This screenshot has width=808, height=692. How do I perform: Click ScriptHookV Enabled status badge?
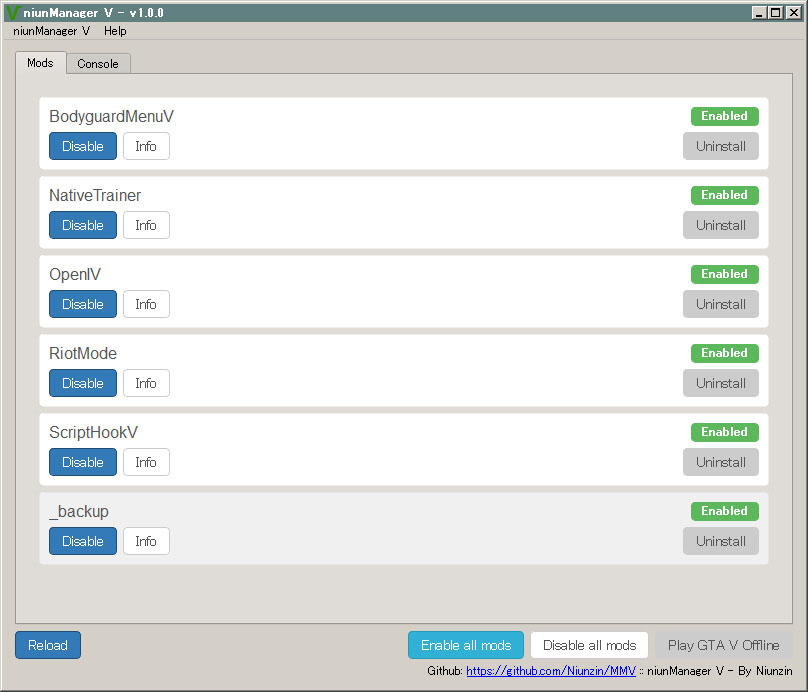pos(725,432)
